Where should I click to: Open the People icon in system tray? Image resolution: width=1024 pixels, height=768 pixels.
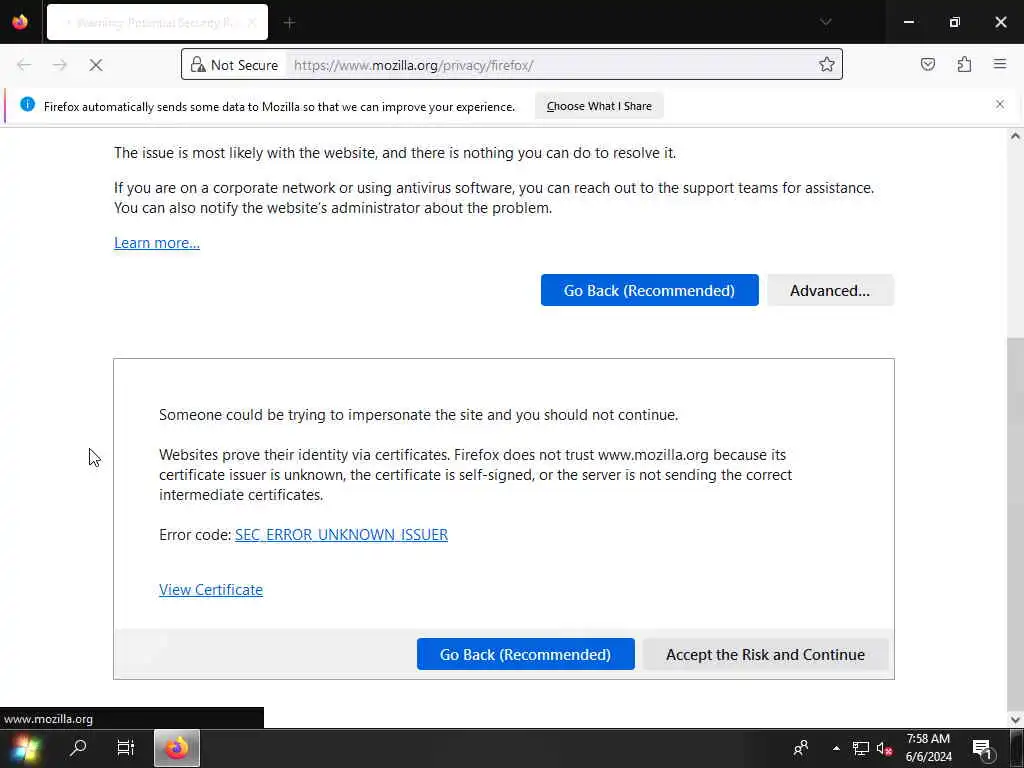tap(801, 748)
